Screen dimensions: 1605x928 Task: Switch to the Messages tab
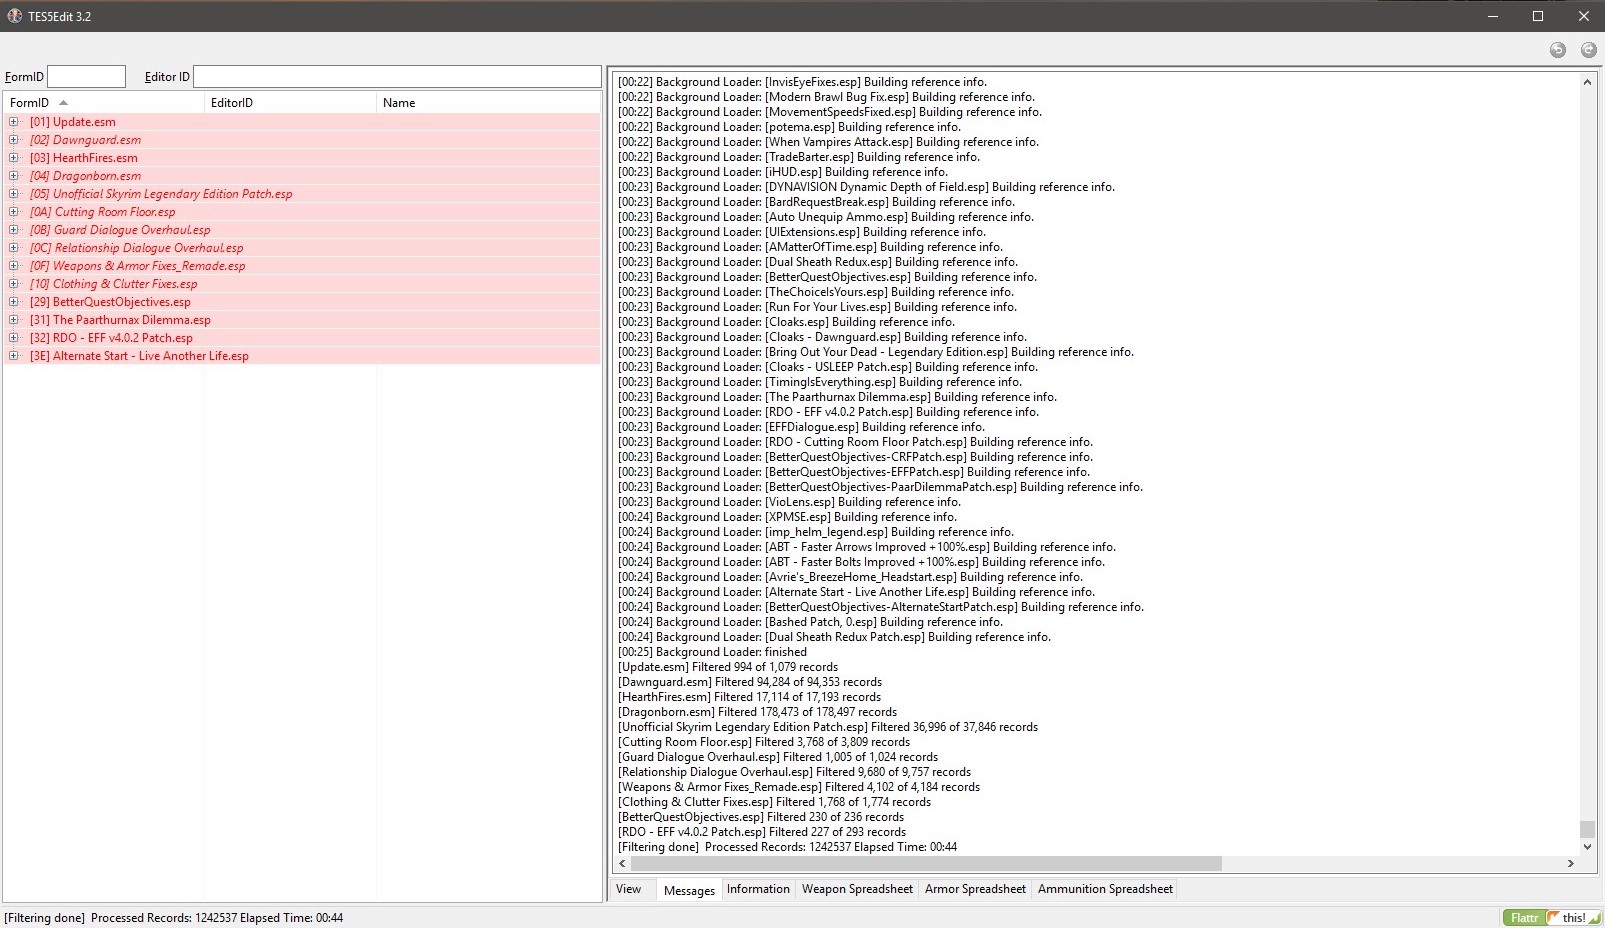click(689, 890)
